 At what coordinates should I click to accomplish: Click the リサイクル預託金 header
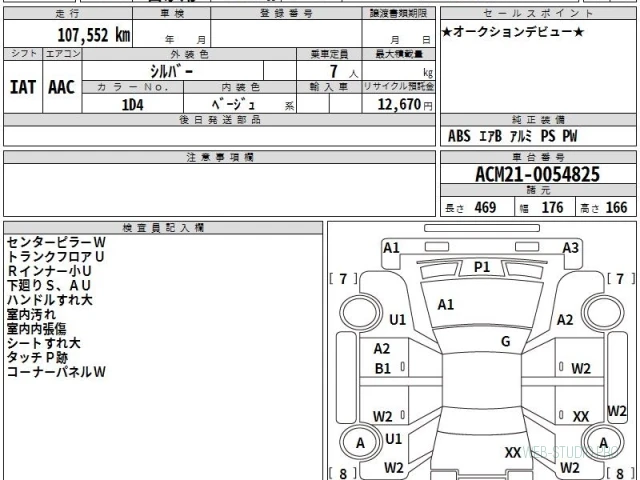click(399, 87)
